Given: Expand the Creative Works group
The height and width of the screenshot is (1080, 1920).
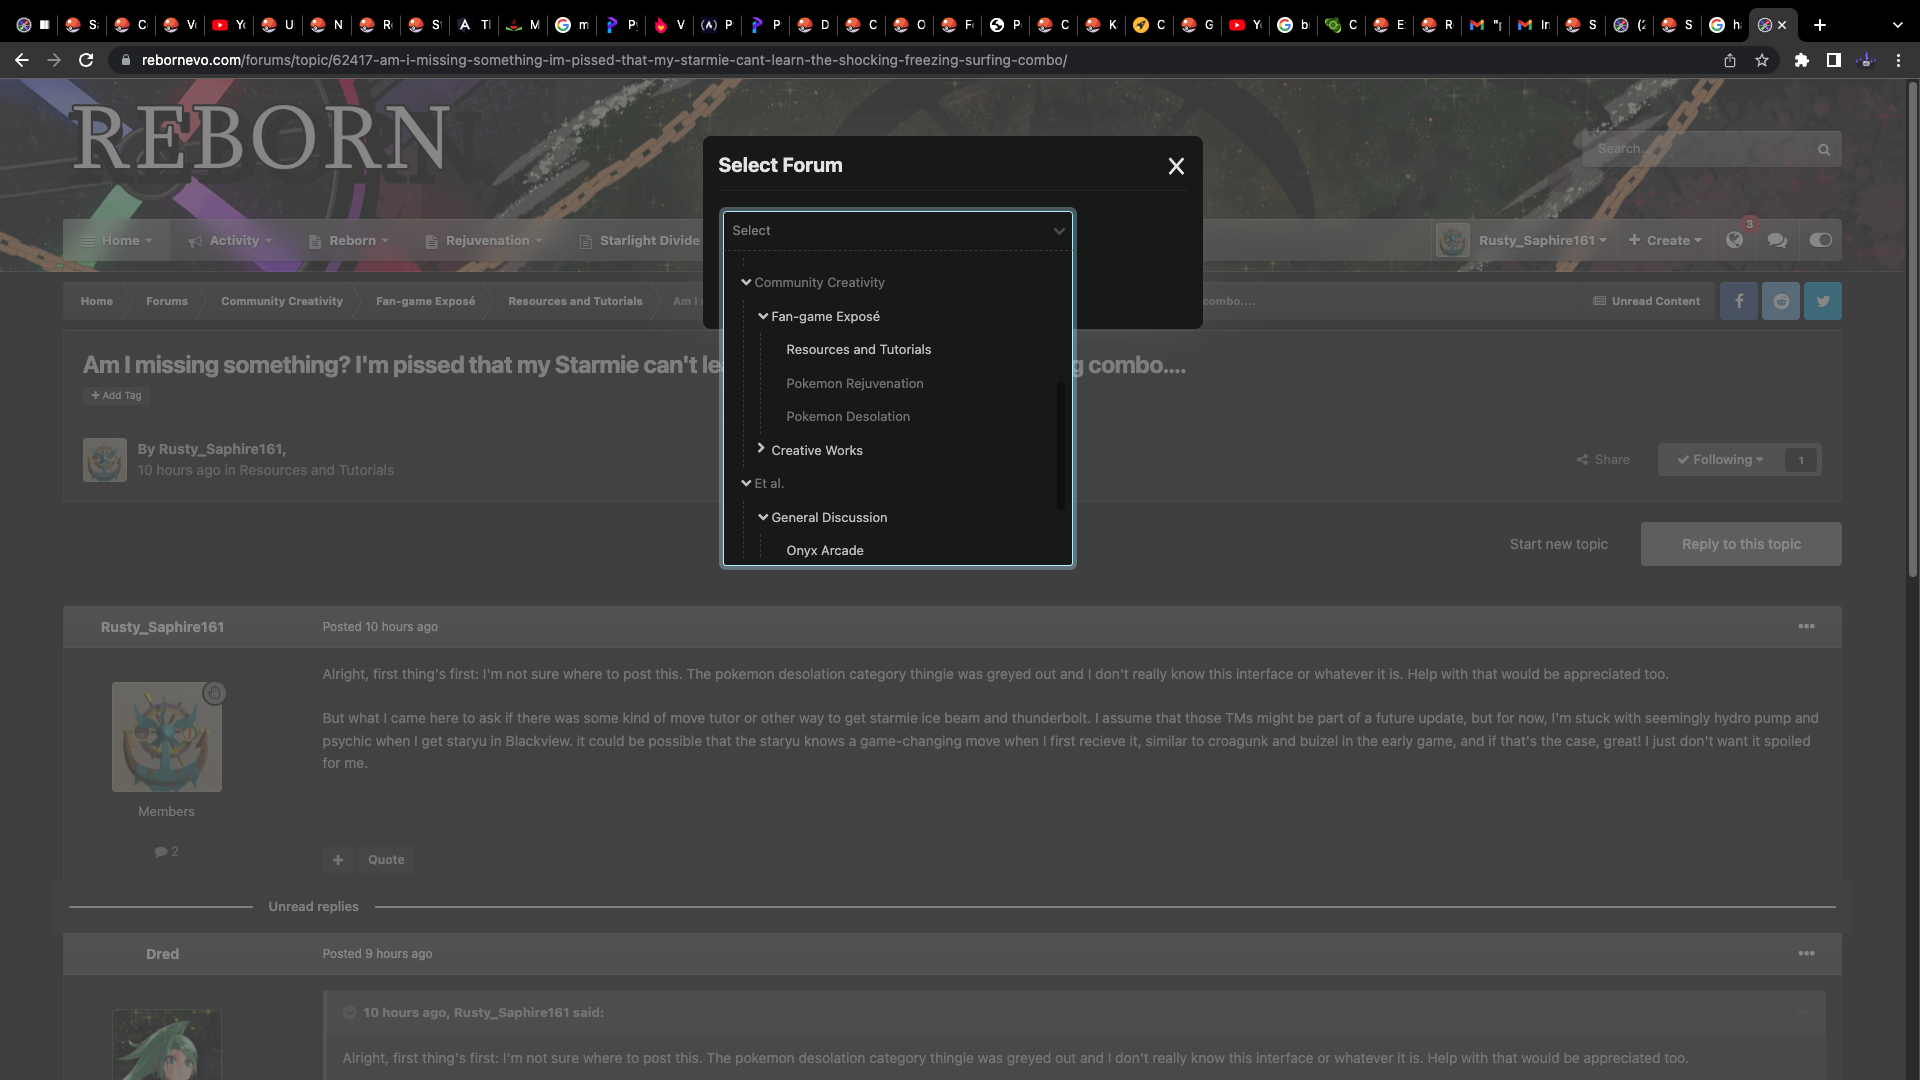Looking at the screenshot, I should click(761, 449).
